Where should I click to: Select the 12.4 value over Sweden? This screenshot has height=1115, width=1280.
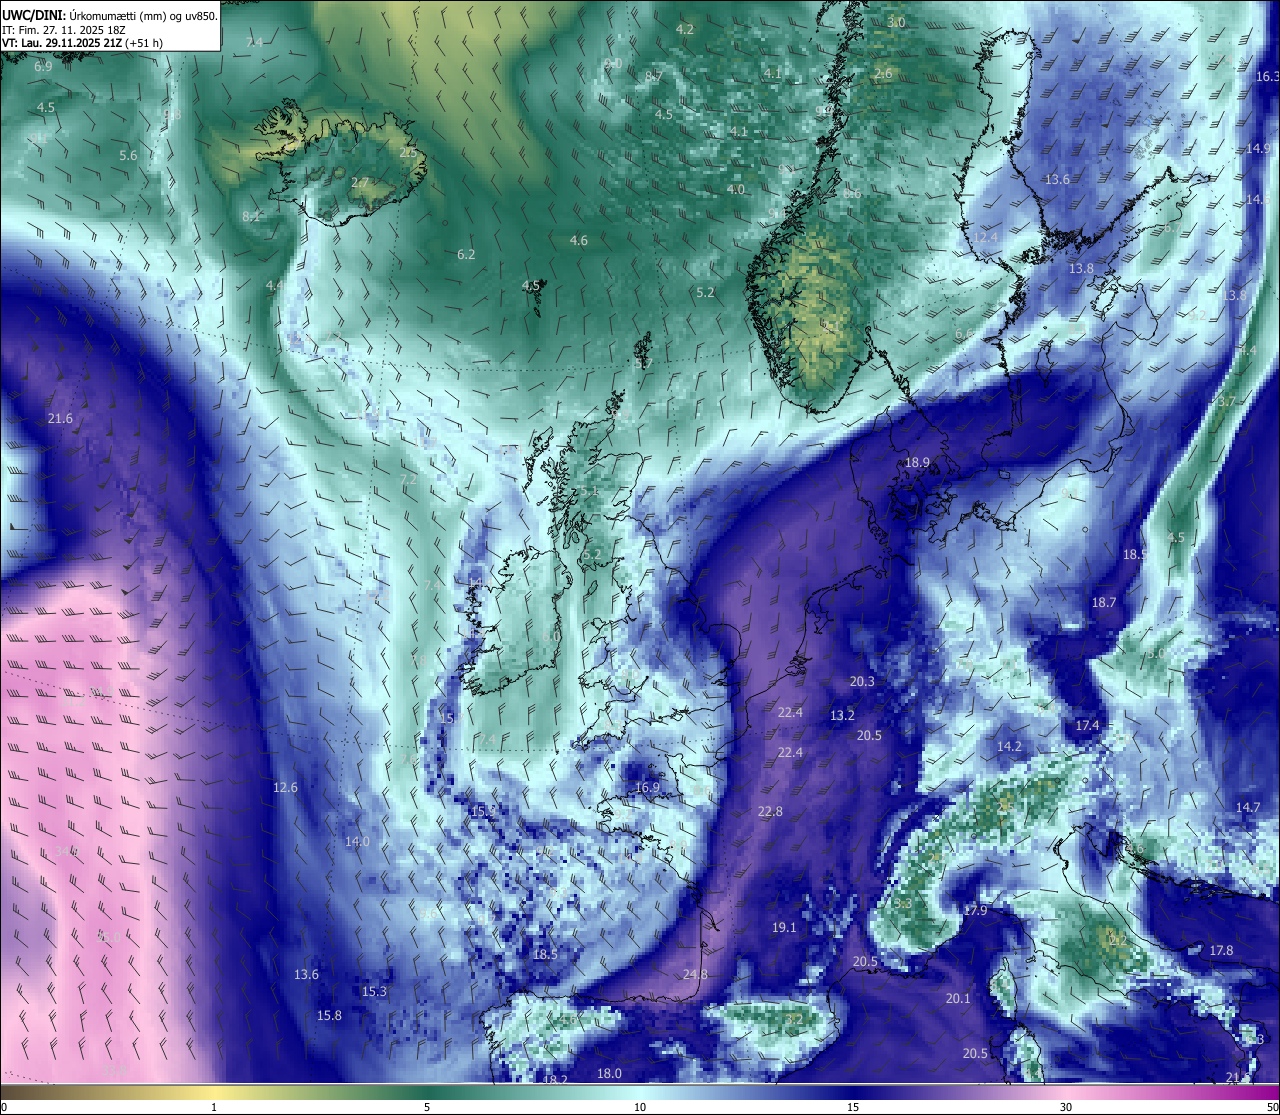pos(986,237)
